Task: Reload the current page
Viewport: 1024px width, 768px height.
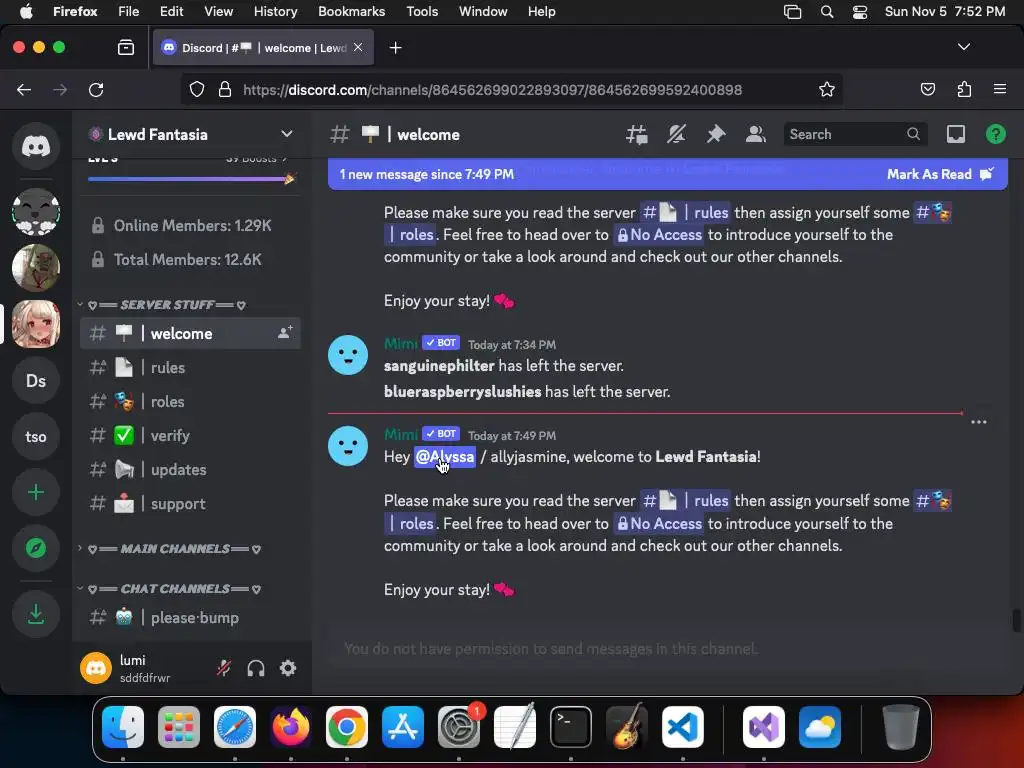Action: point(96,89)
